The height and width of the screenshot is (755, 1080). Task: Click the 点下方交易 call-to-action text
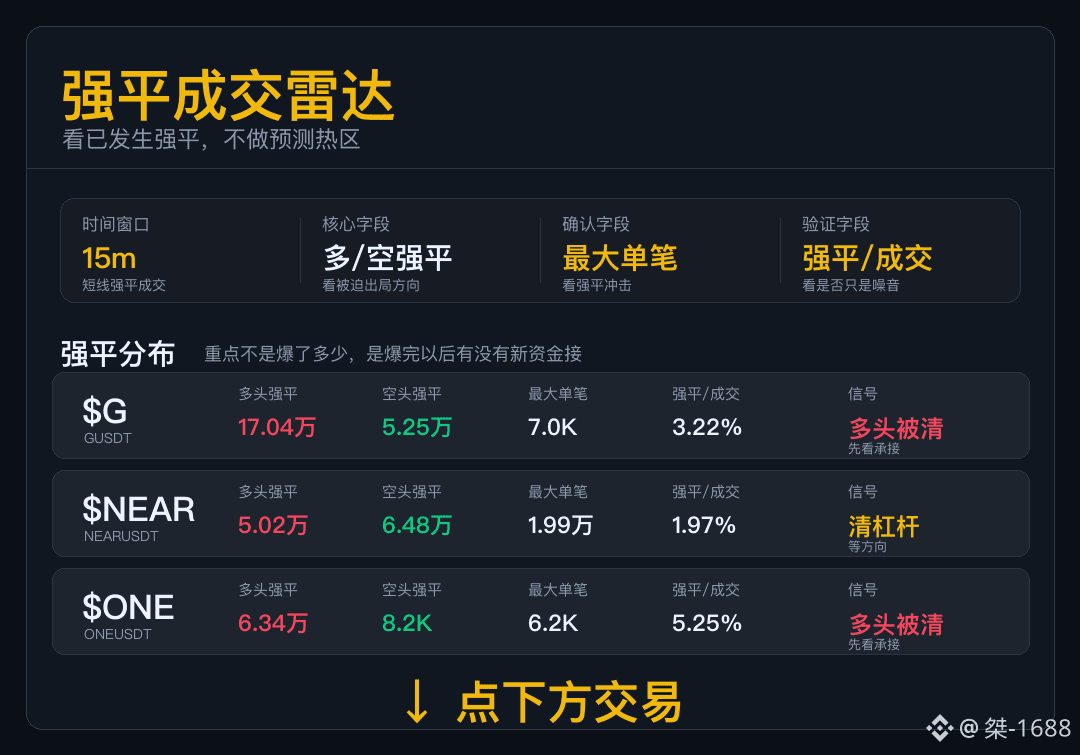569,702
